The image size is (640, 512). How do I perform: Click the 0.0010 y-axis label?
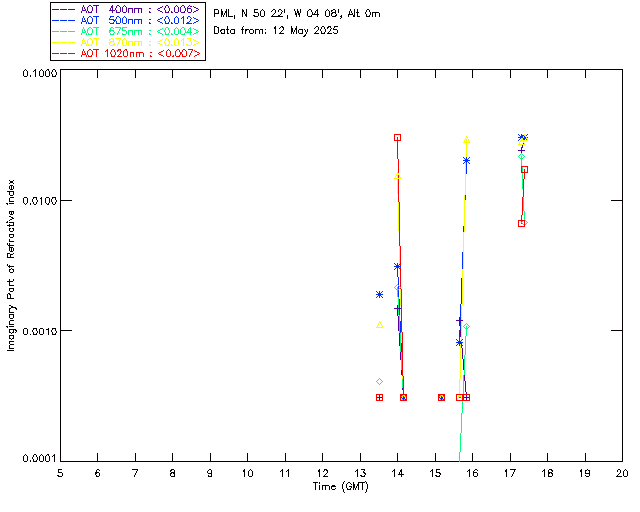pos(39,331)
